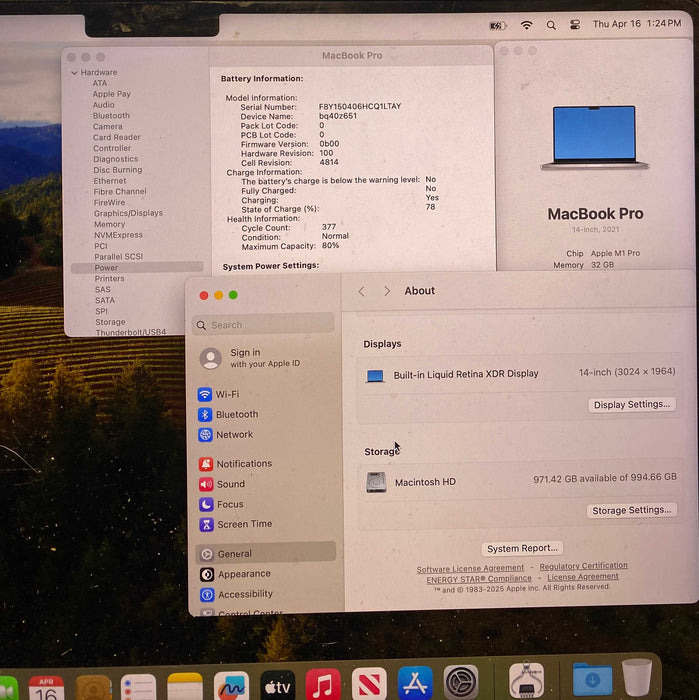Image resolution: width=699 pixels, height=700 pixels.
Task: Select Power in System Information sidebar
Action: click(137, 267)
